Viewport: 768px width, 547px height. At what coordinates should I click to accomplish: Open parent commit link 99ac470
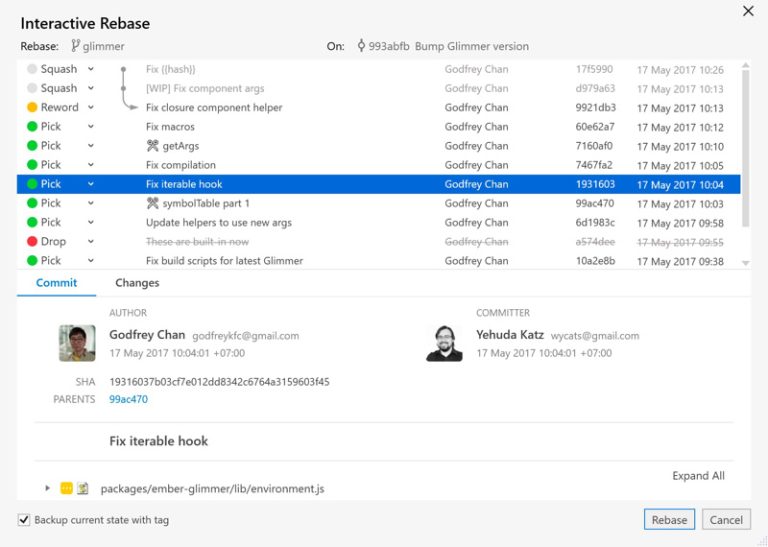click(128, 399)
